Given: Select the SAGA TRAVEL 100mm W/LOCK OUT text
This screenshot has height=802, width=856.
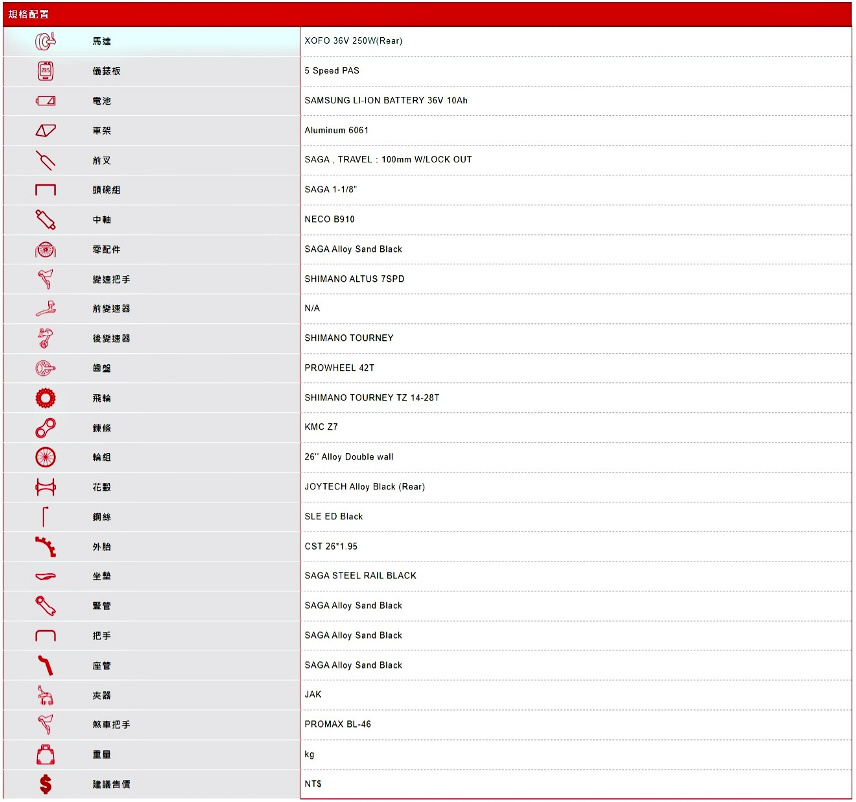Looking at the screenshot, I should 388,159.
